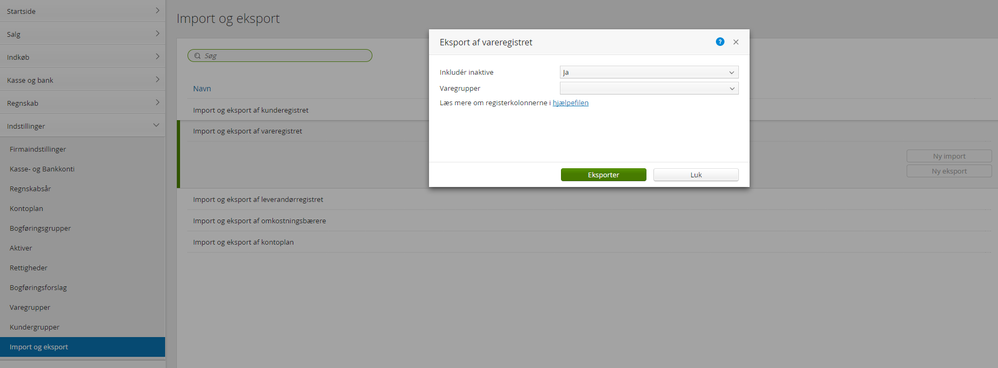Click the green Eksporter button
998x368 pixels.
coord(603,174)
